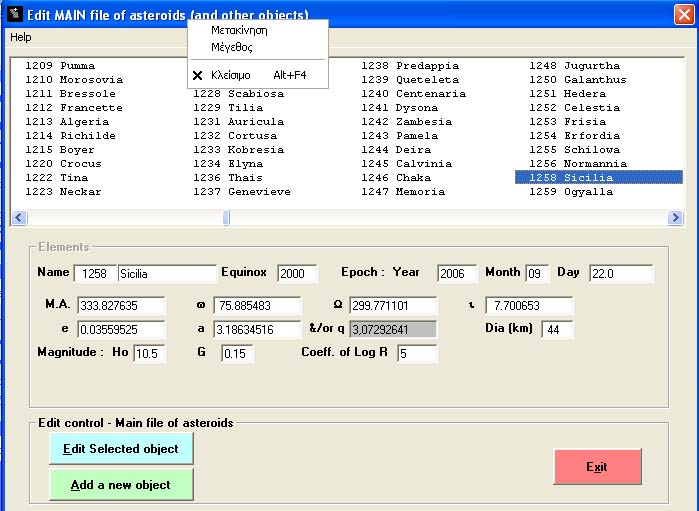
Task: Select 1259 Ogyalla in the list
Action: click(x=571, y=192)
